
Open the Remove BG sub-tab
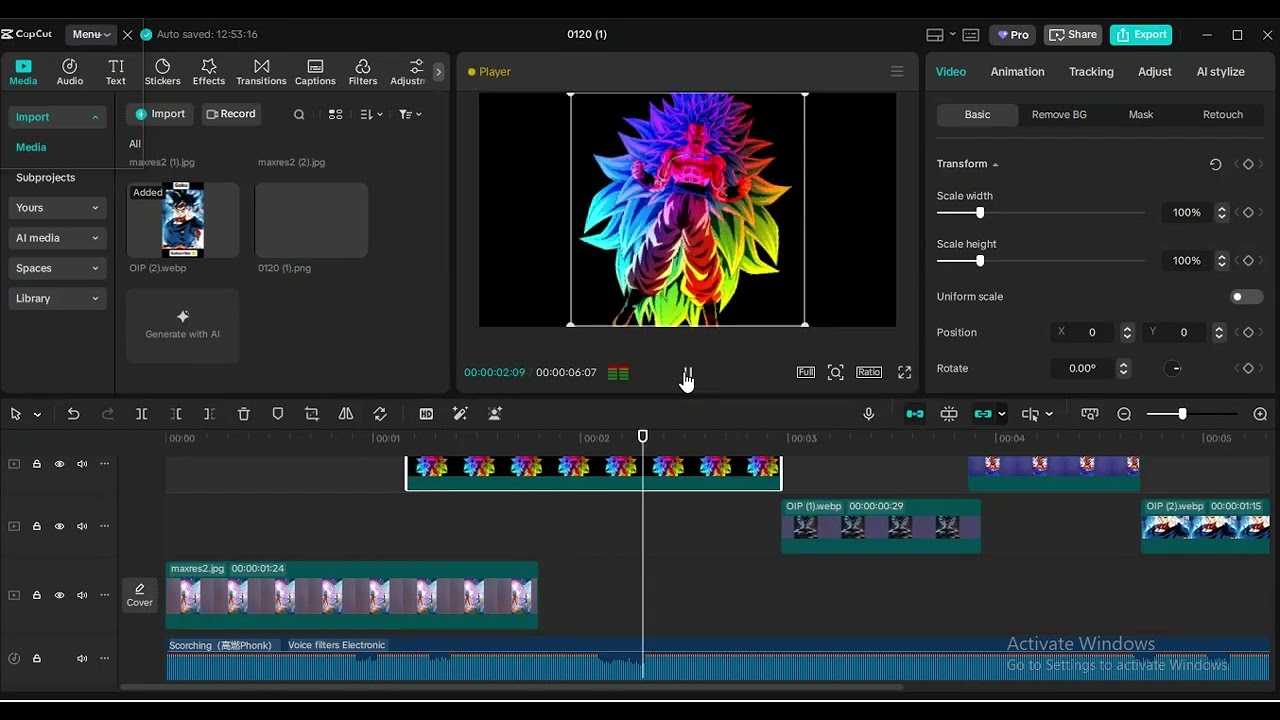tap(1059, 115)
